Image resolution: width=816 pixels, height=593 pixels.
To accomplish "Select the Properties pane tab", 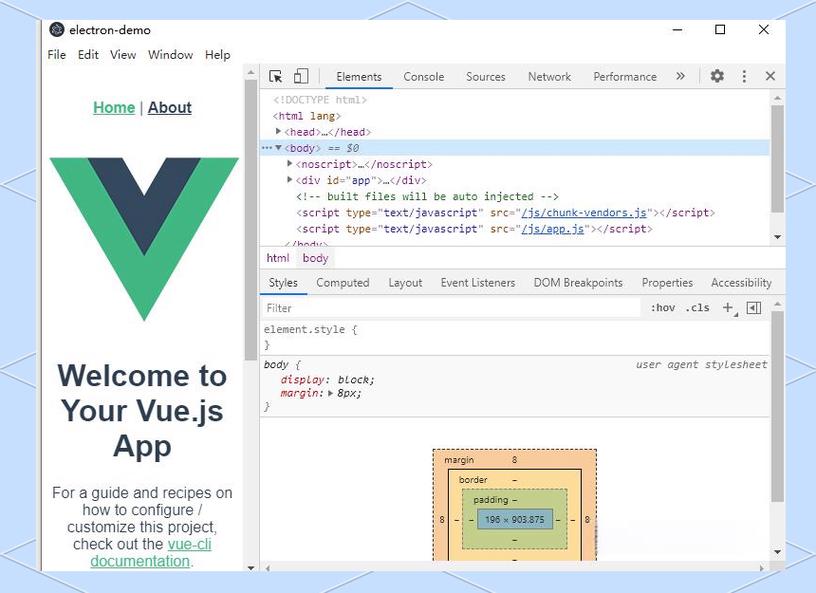I will [x=667, y=283].
